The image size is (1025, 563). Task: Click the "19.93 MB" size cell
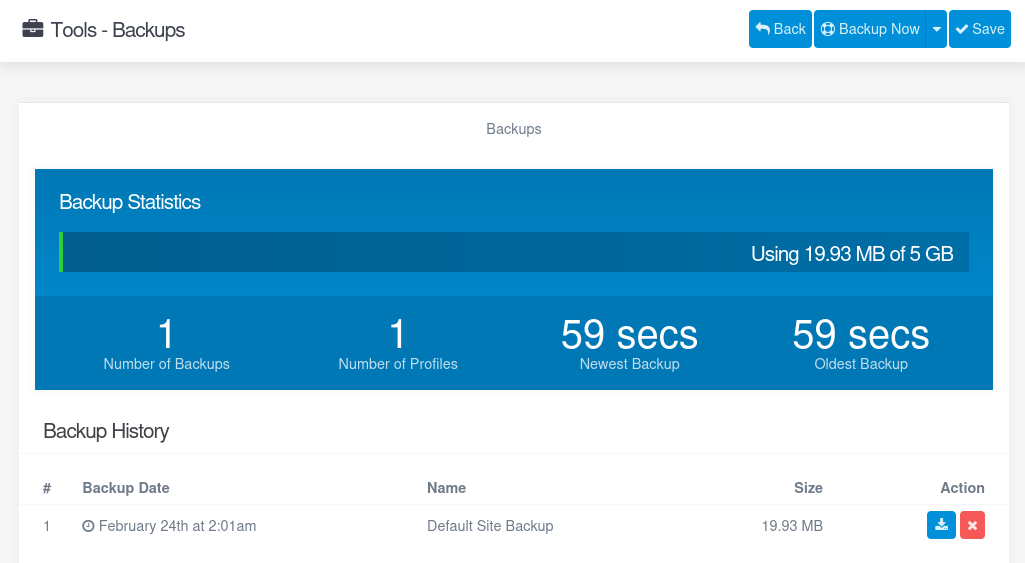[x=792, y=526]
